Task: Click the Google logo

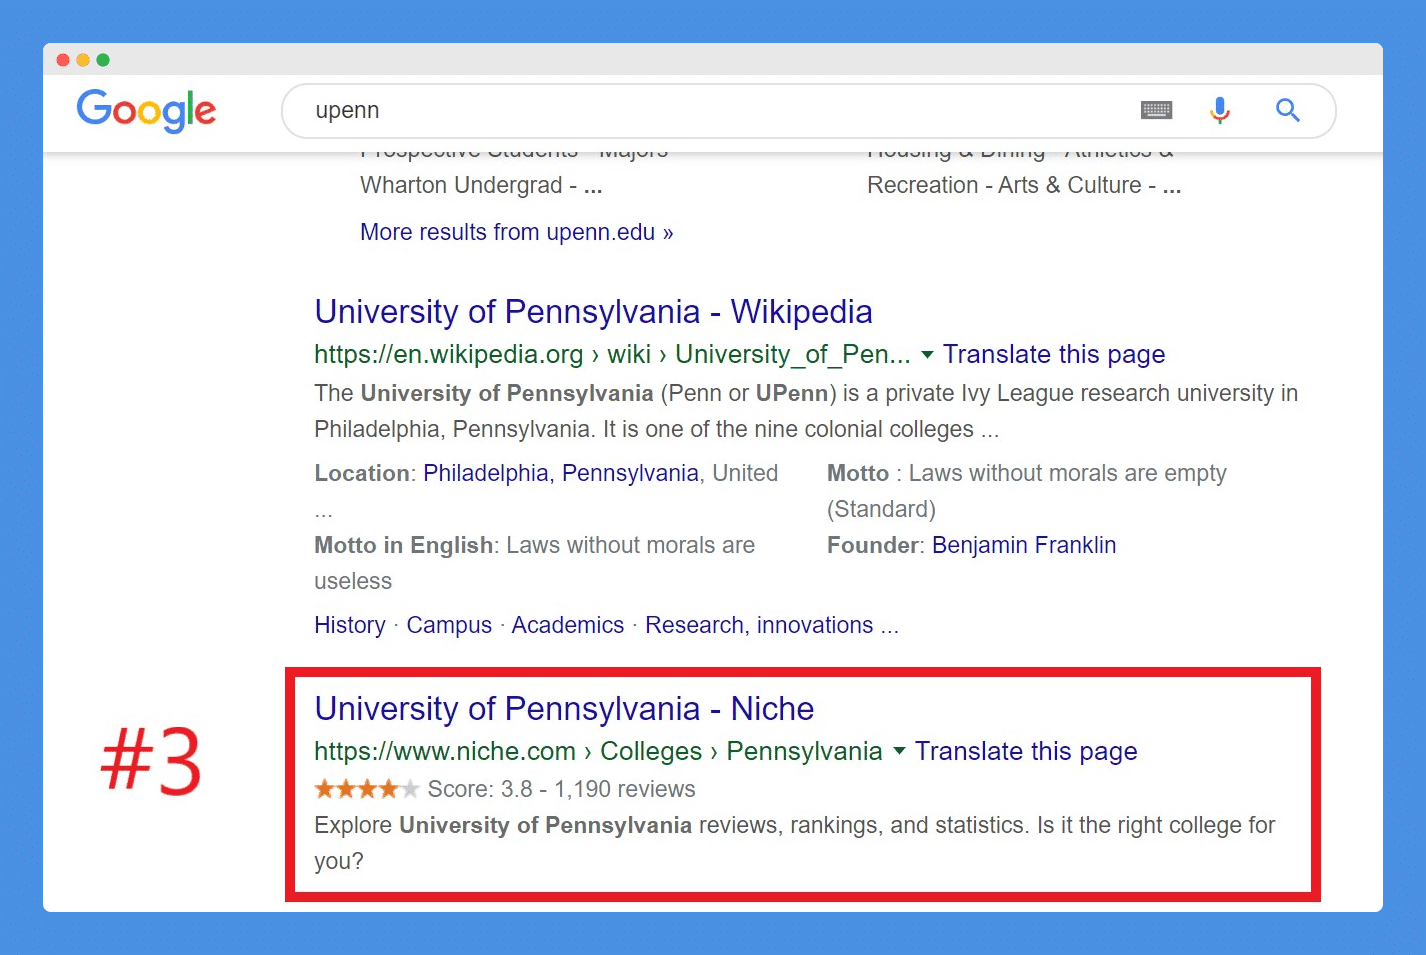Action: click(x=146, y=110)
